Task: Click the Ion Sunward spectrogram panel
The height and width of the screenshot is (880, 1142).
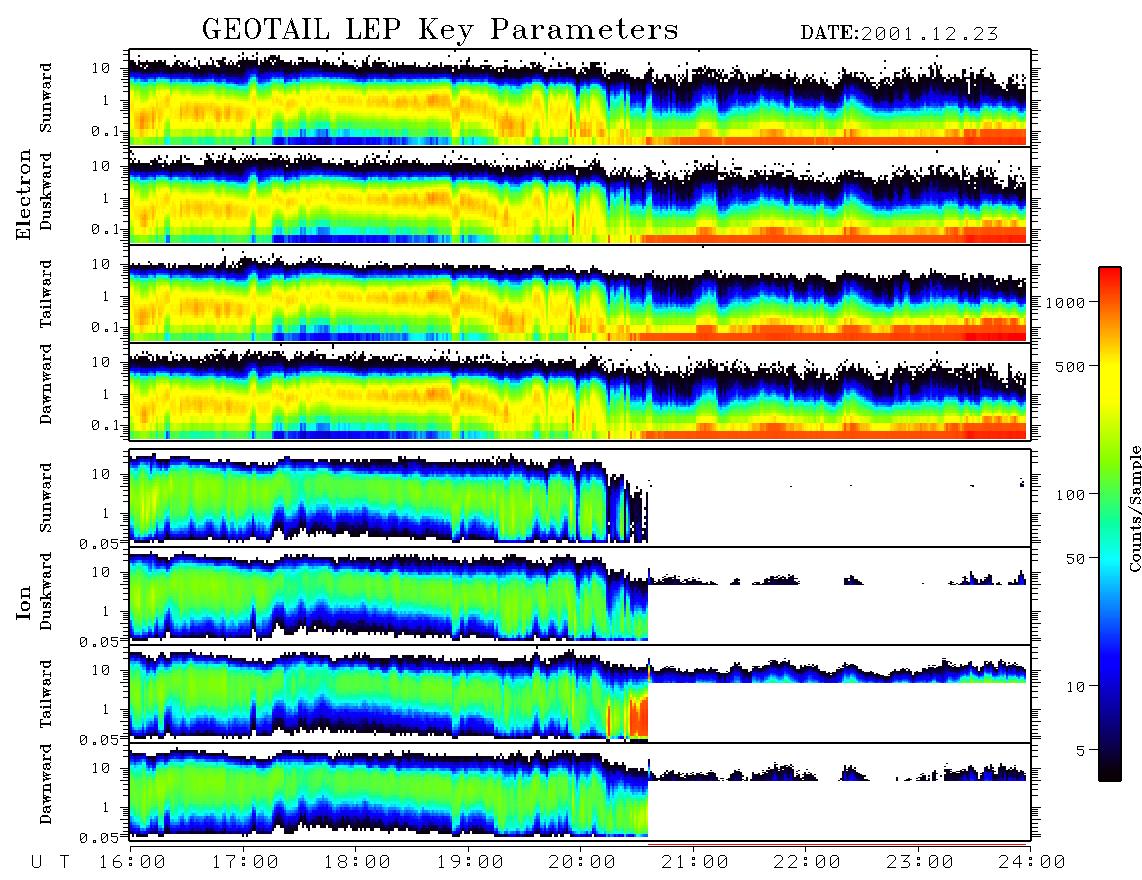Action: pyautogui.click(x=580, y=498)
